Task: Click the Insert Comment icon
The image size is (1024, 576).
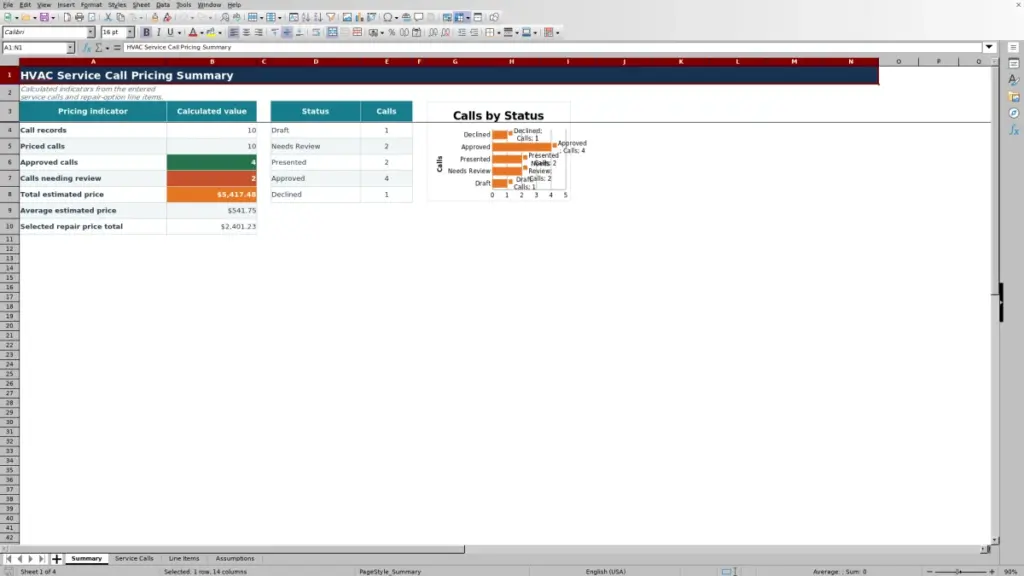Action: 419,18
